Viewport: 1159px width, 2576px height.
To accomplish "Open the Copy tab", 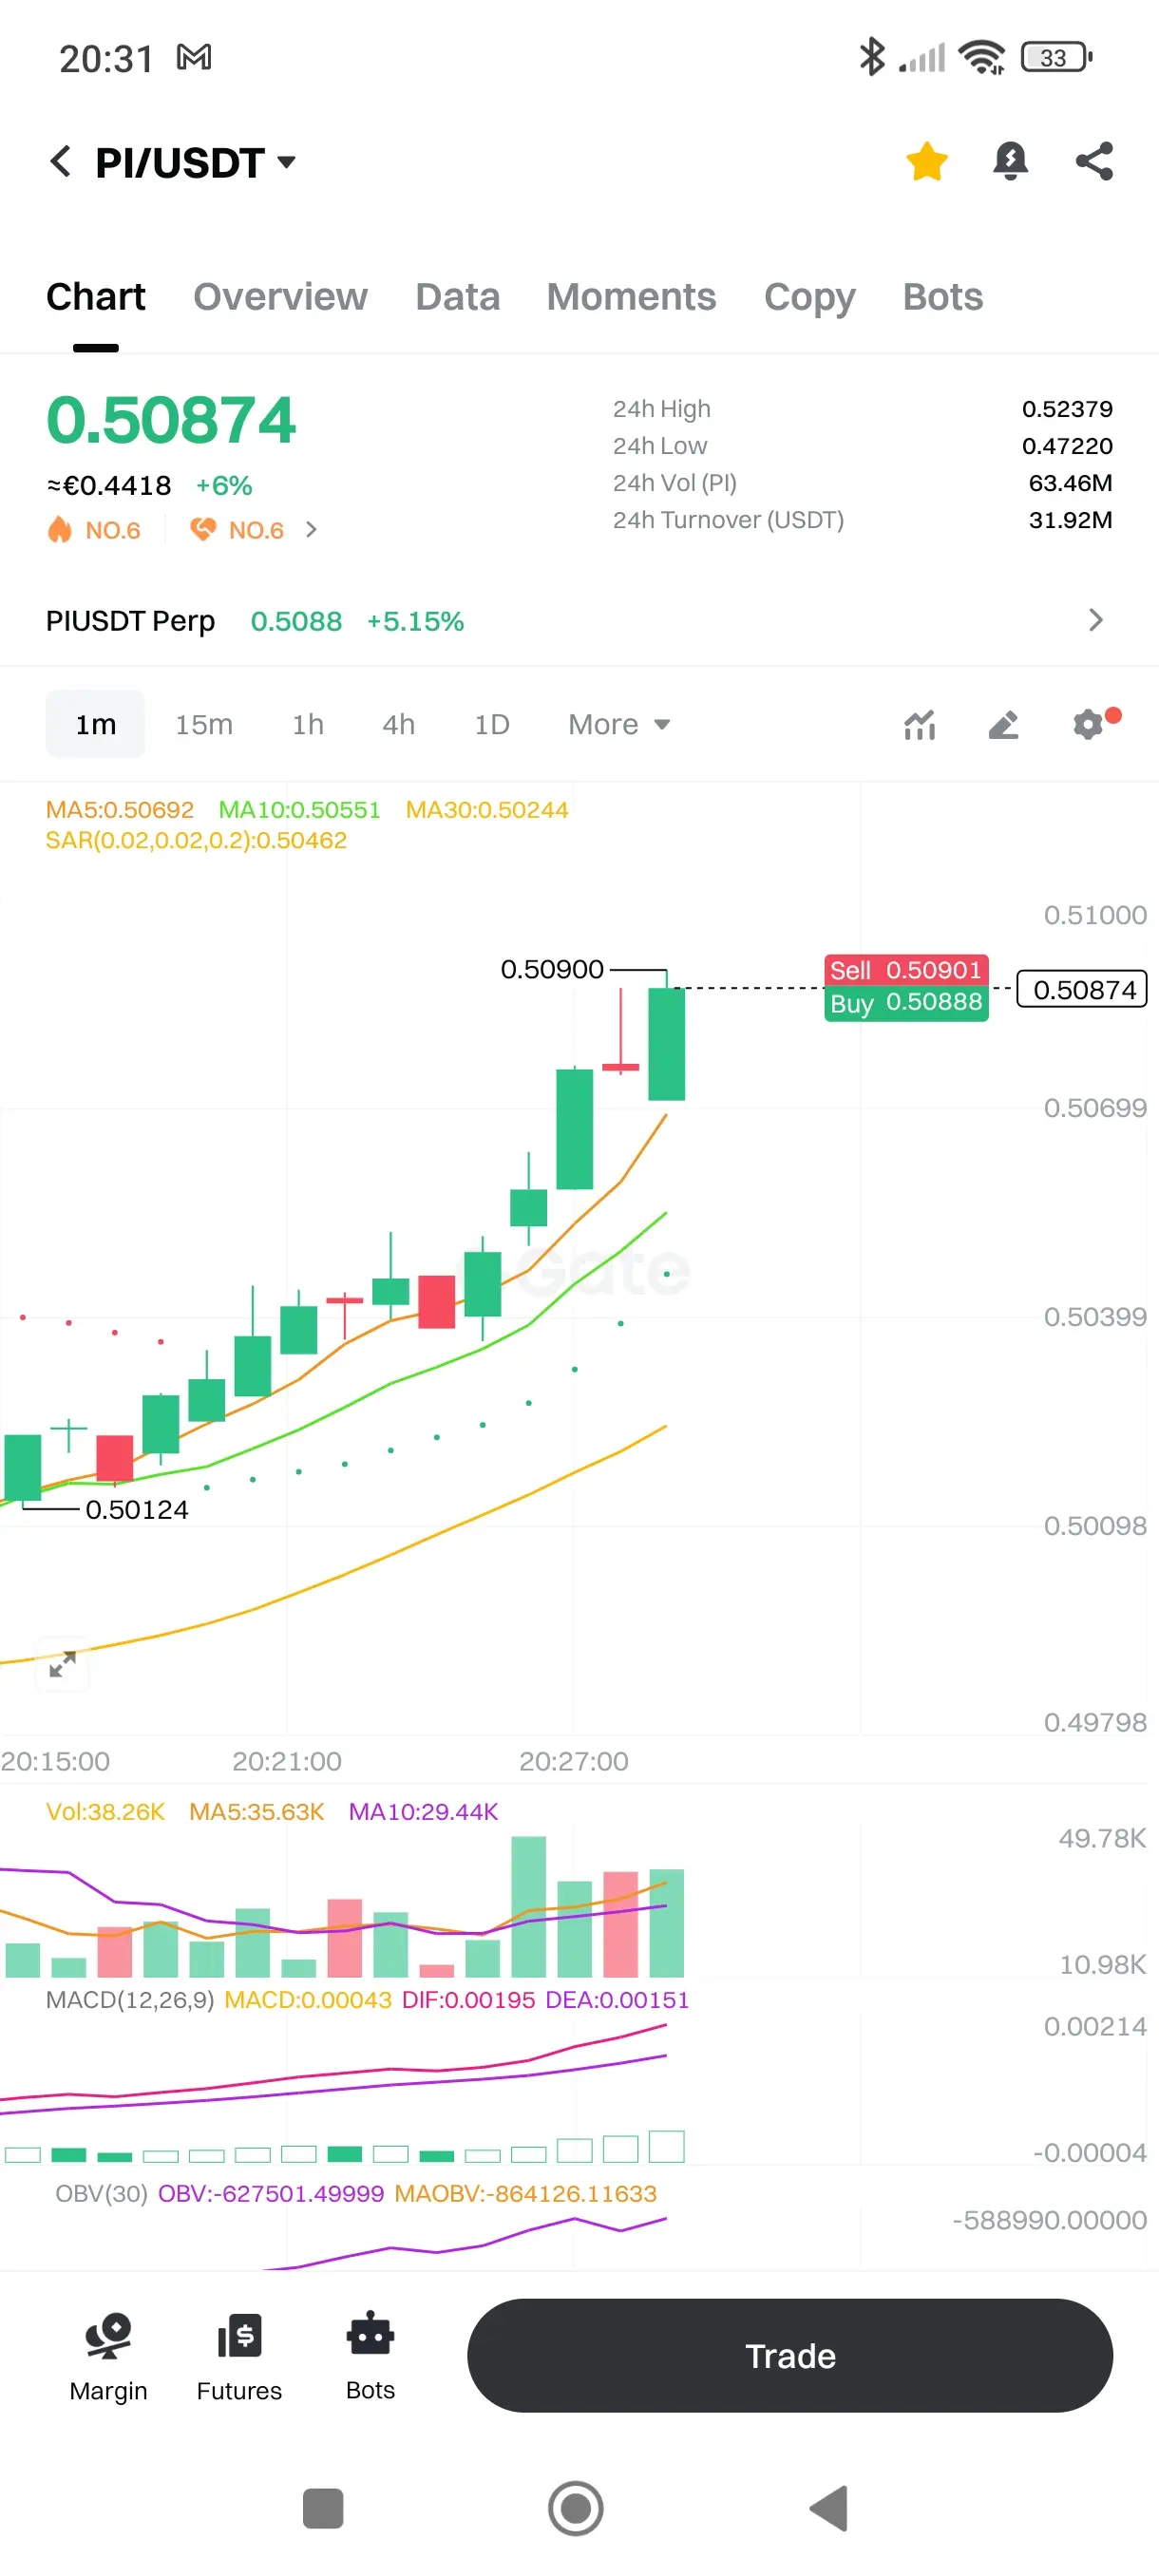I will pyautogui.click(x=809, y=297).
